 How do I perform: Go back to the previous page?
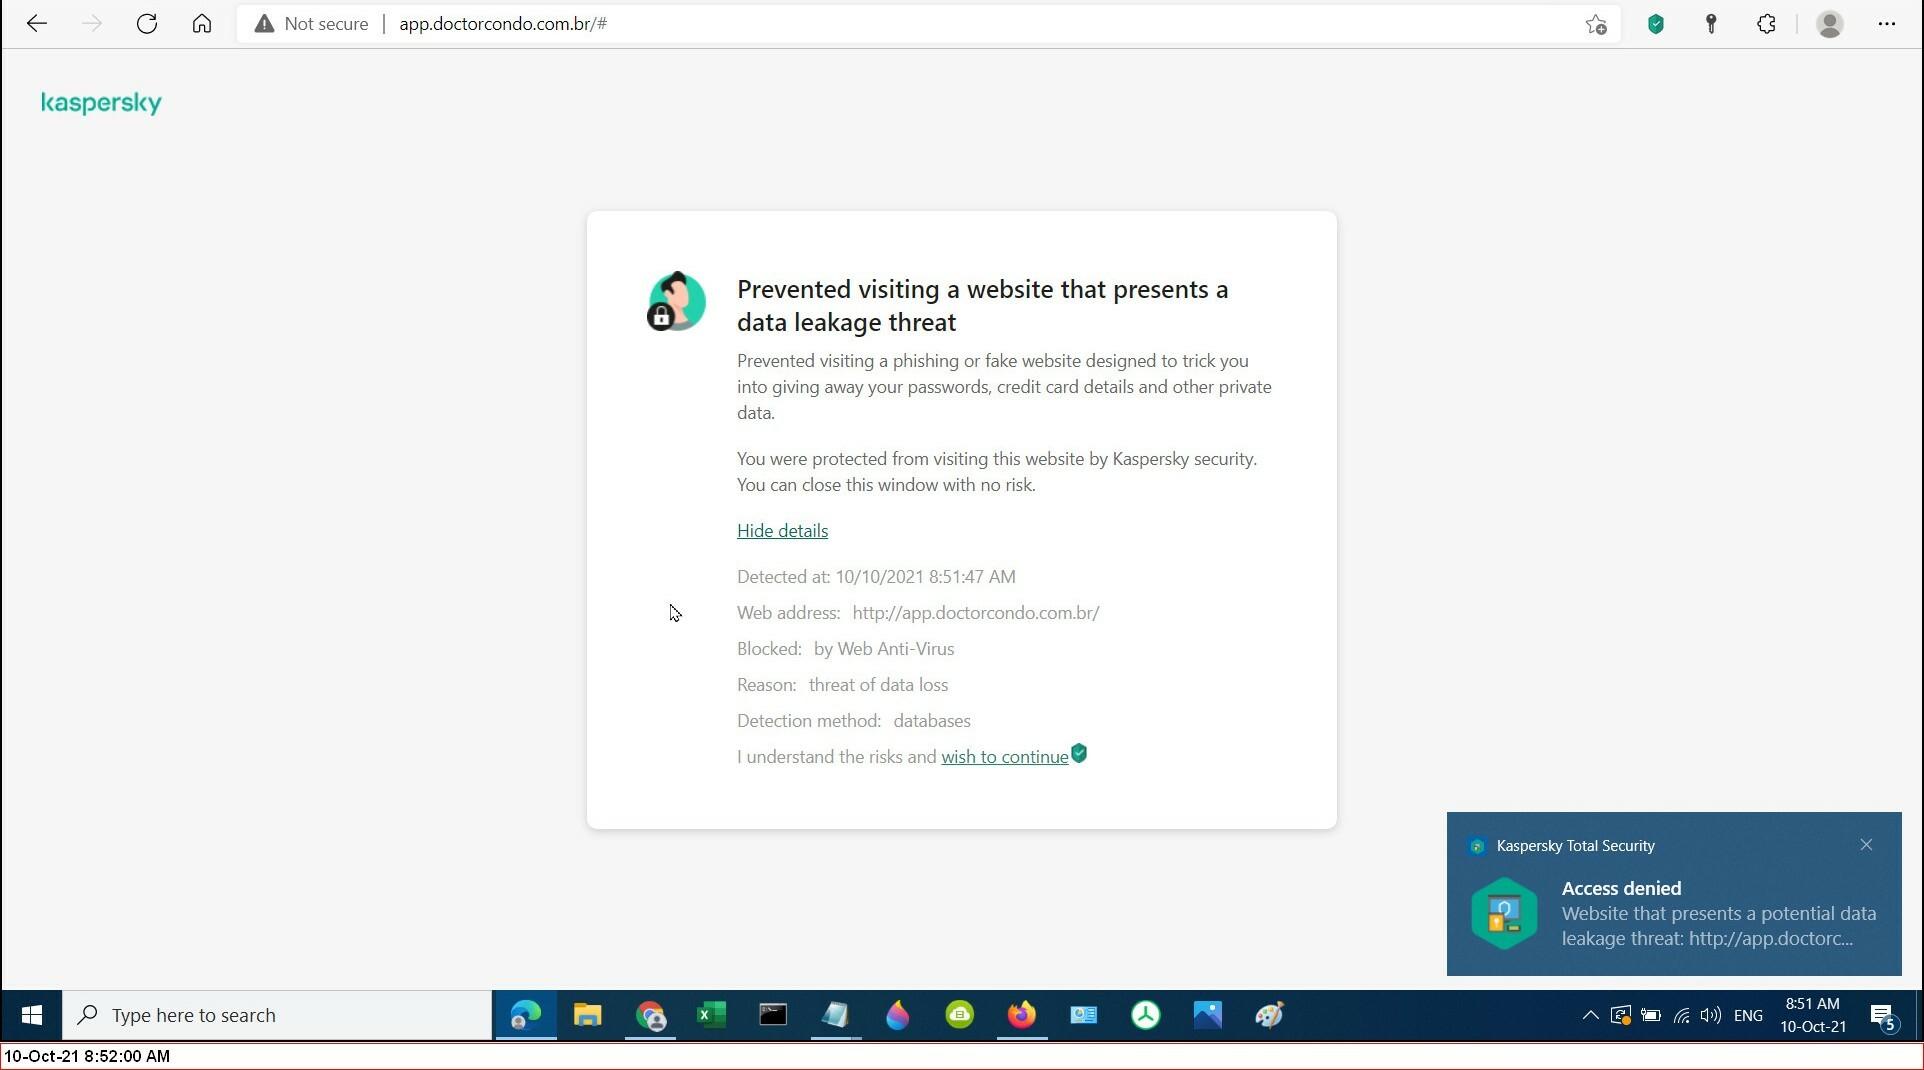tap(37, 24)
